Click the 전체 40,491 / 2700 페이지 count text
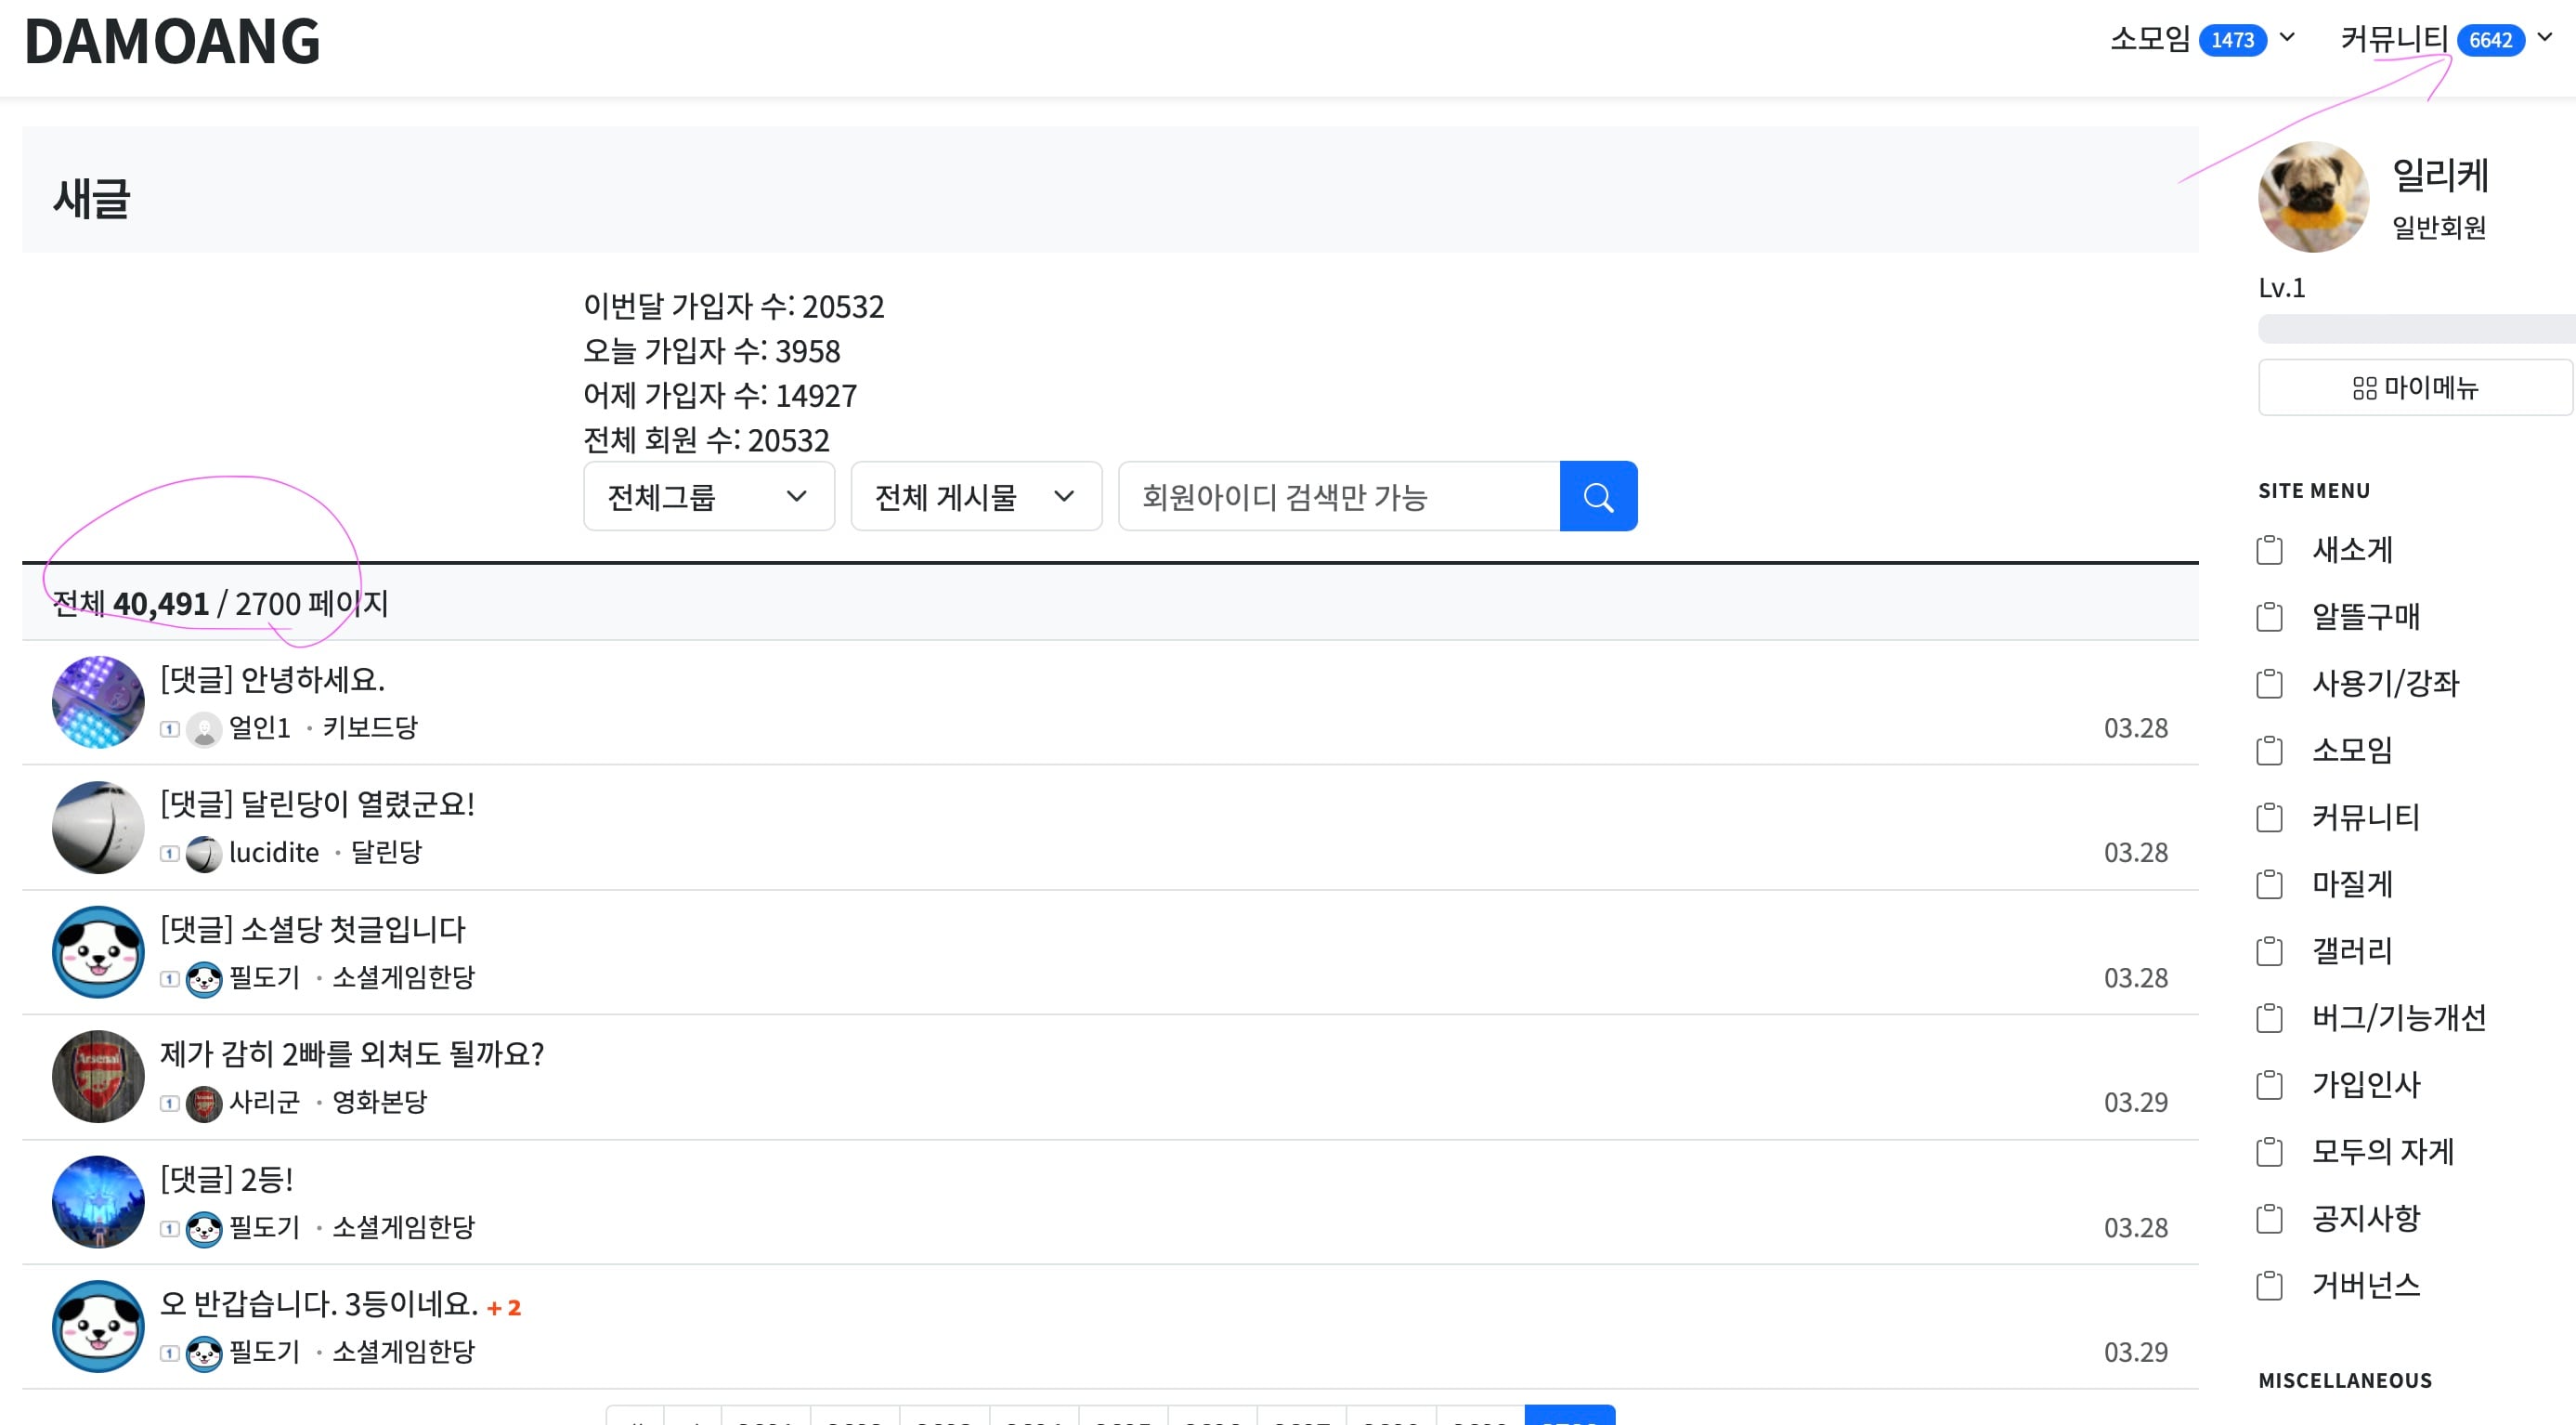The image size is (2576, 1425). tap(220, 603)
